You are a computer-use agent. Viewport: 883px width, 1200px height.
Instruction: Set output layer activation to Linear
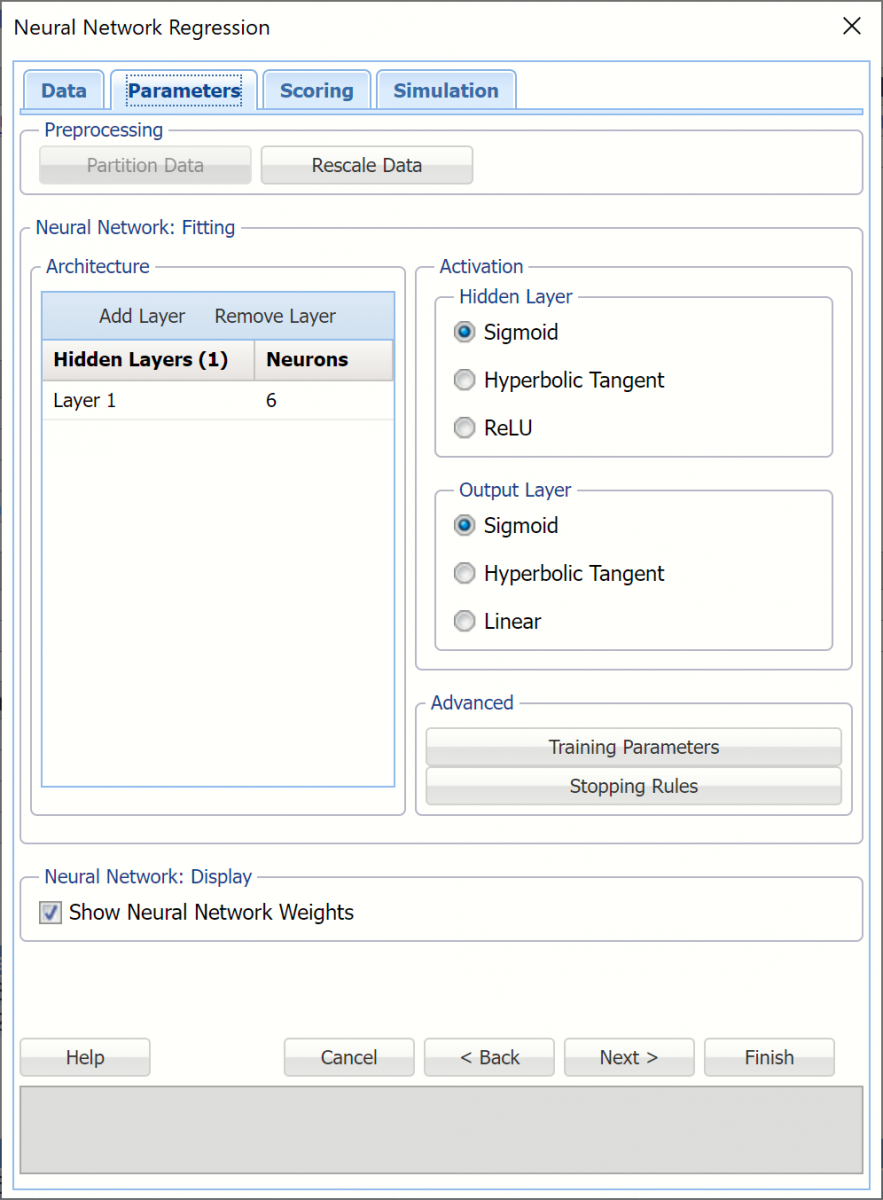pyautogui.click(x=464, y=621)
